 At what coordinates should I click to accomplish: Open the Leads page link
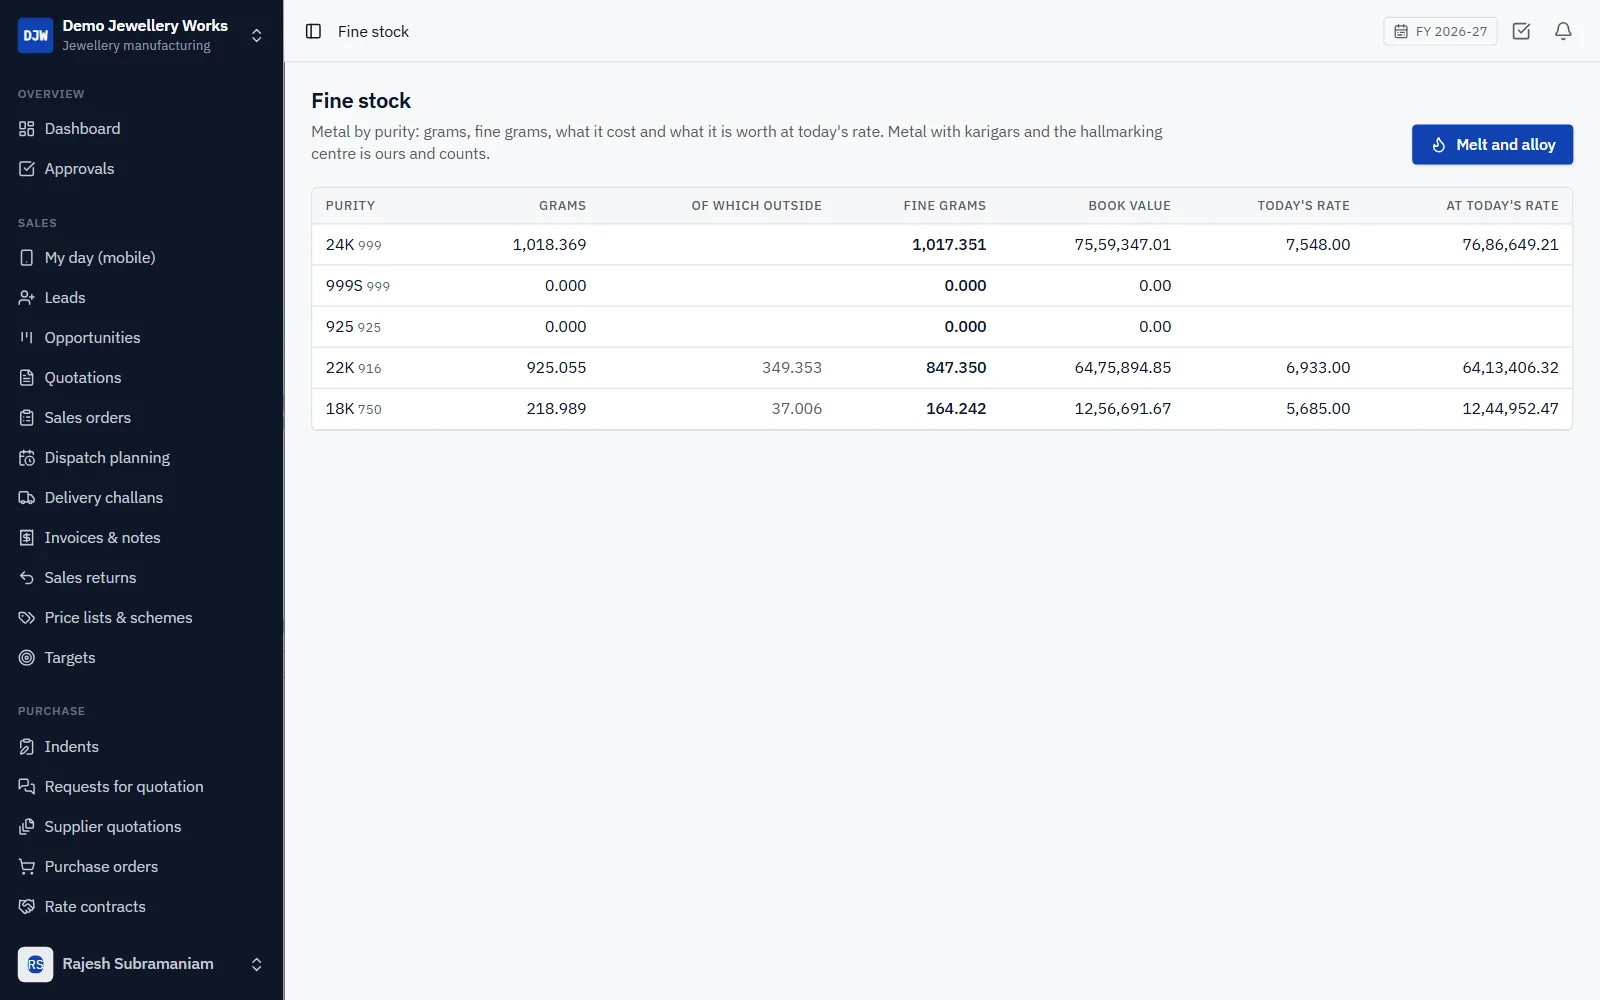point(141,298)
